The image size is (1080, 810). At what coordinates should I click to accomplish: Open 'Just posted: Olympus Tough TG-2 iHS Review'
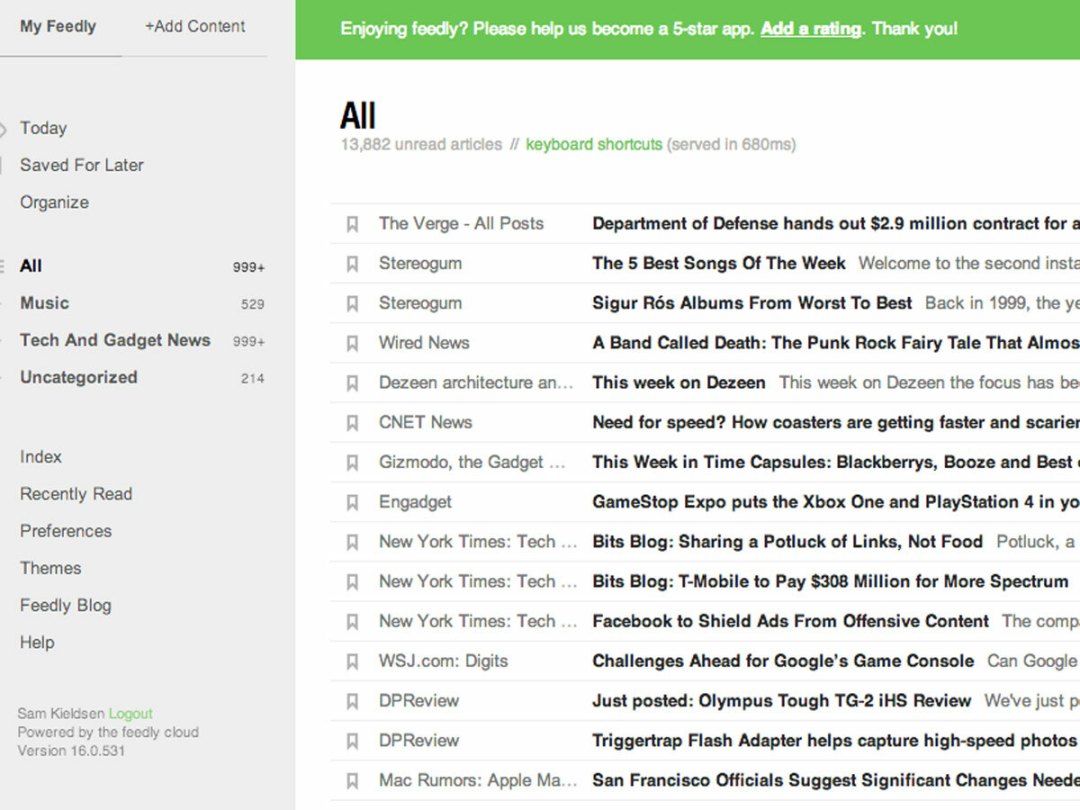pyautogui.click(x=782, y=701)
